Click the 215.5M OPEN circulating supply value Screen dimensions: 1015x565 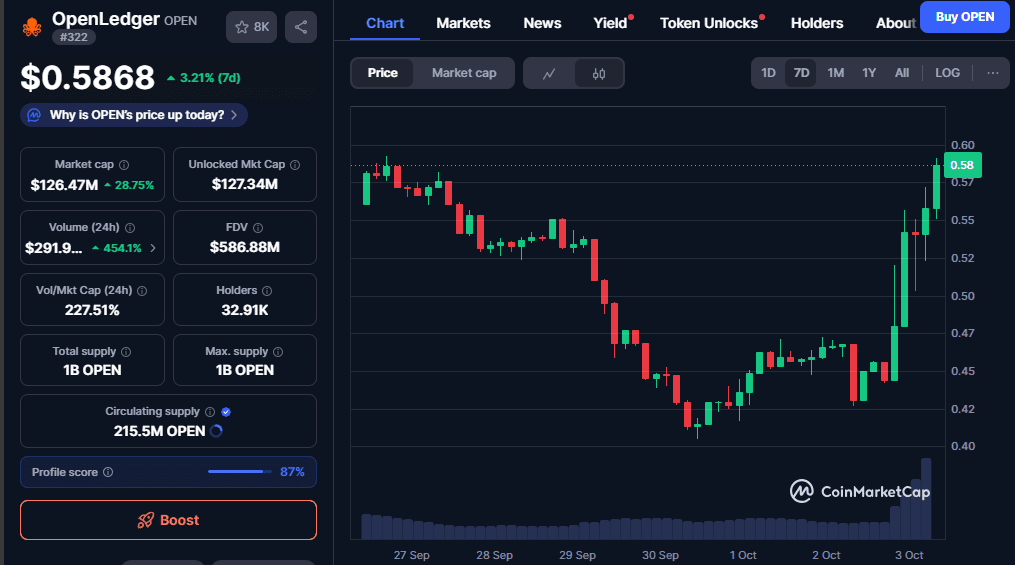pyautogui.click(x=159, y=431)
